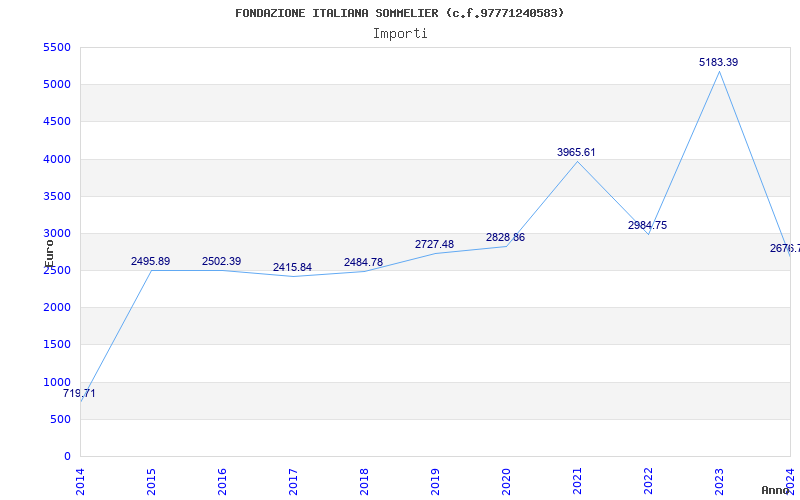The height and width of the screenshot is (500, 800).
Task: Click the 2018 x-axis year label
Action: pyautogui.click(x=364, y=482)
